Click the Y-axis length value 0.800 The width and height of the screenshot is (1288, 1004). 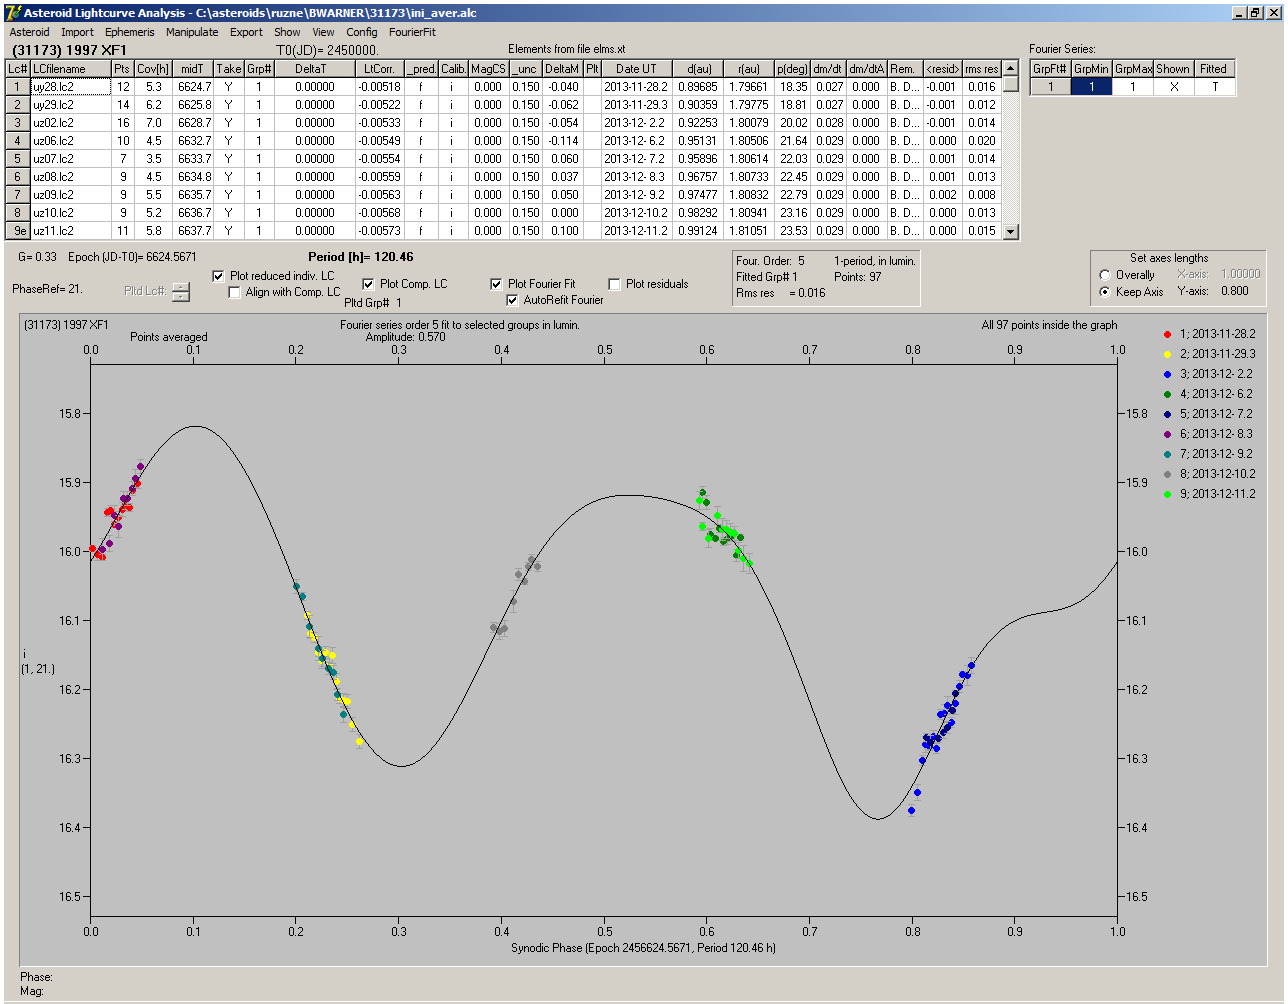coord(1234,292)
